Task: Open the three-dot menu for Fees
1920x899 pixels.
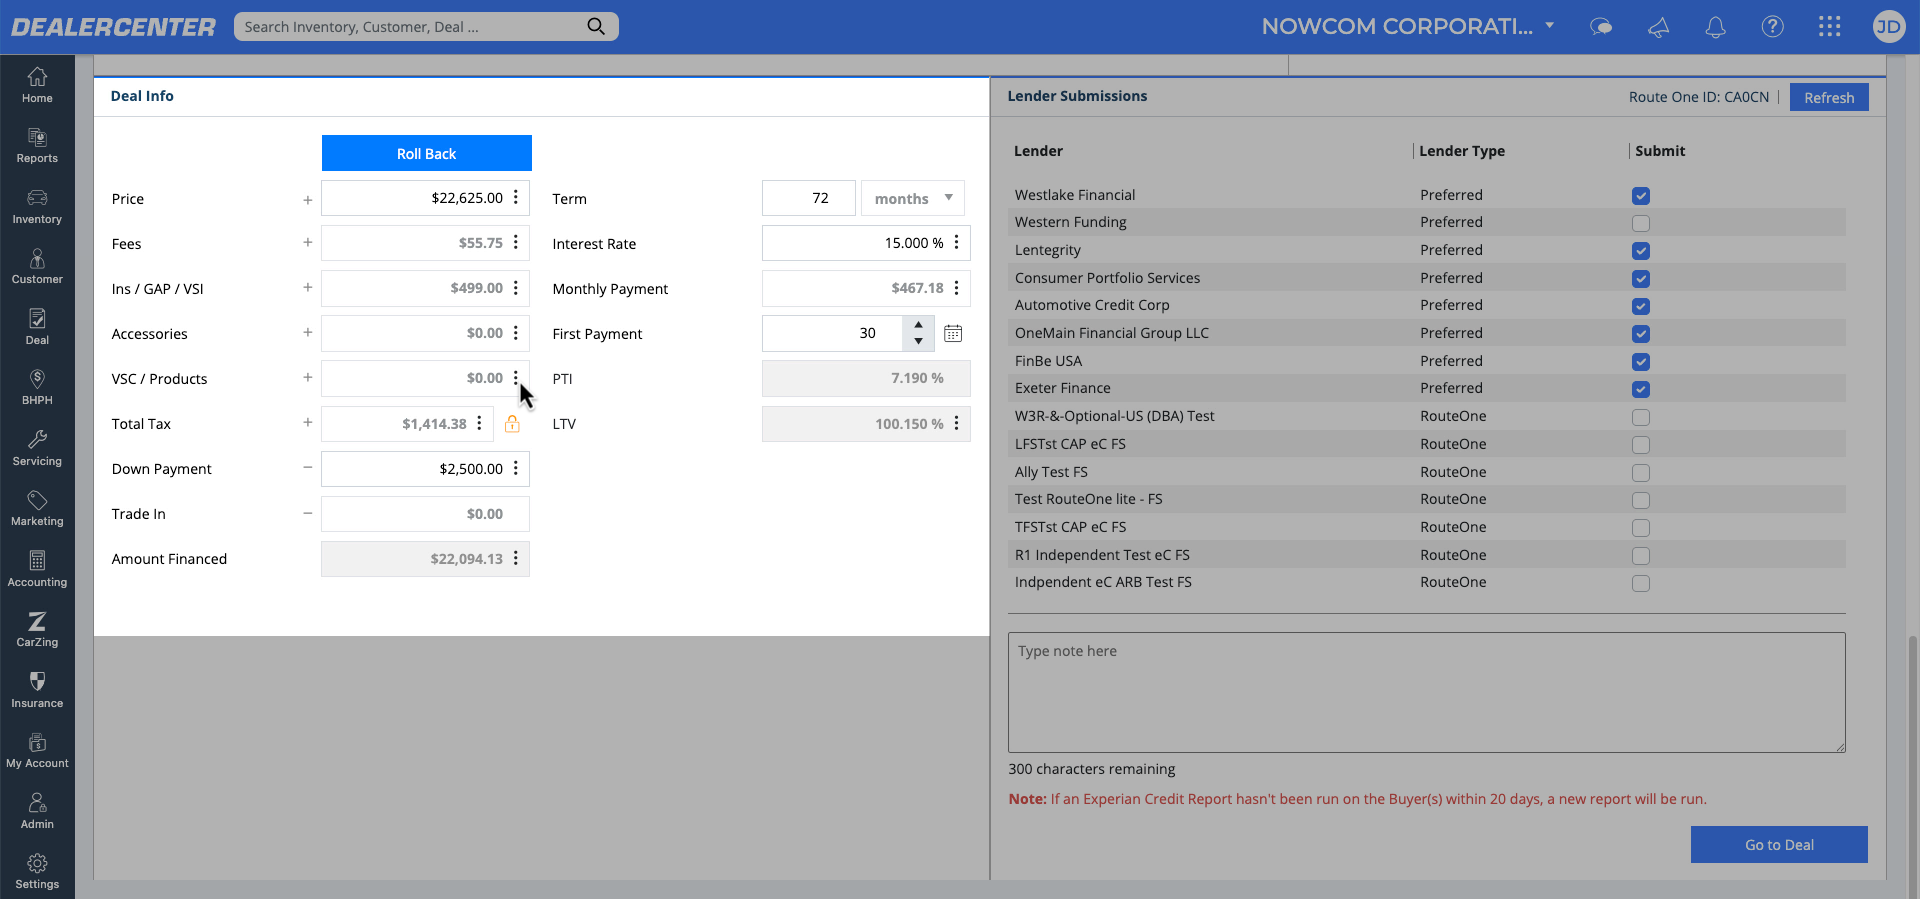Action: coord(516,243)
